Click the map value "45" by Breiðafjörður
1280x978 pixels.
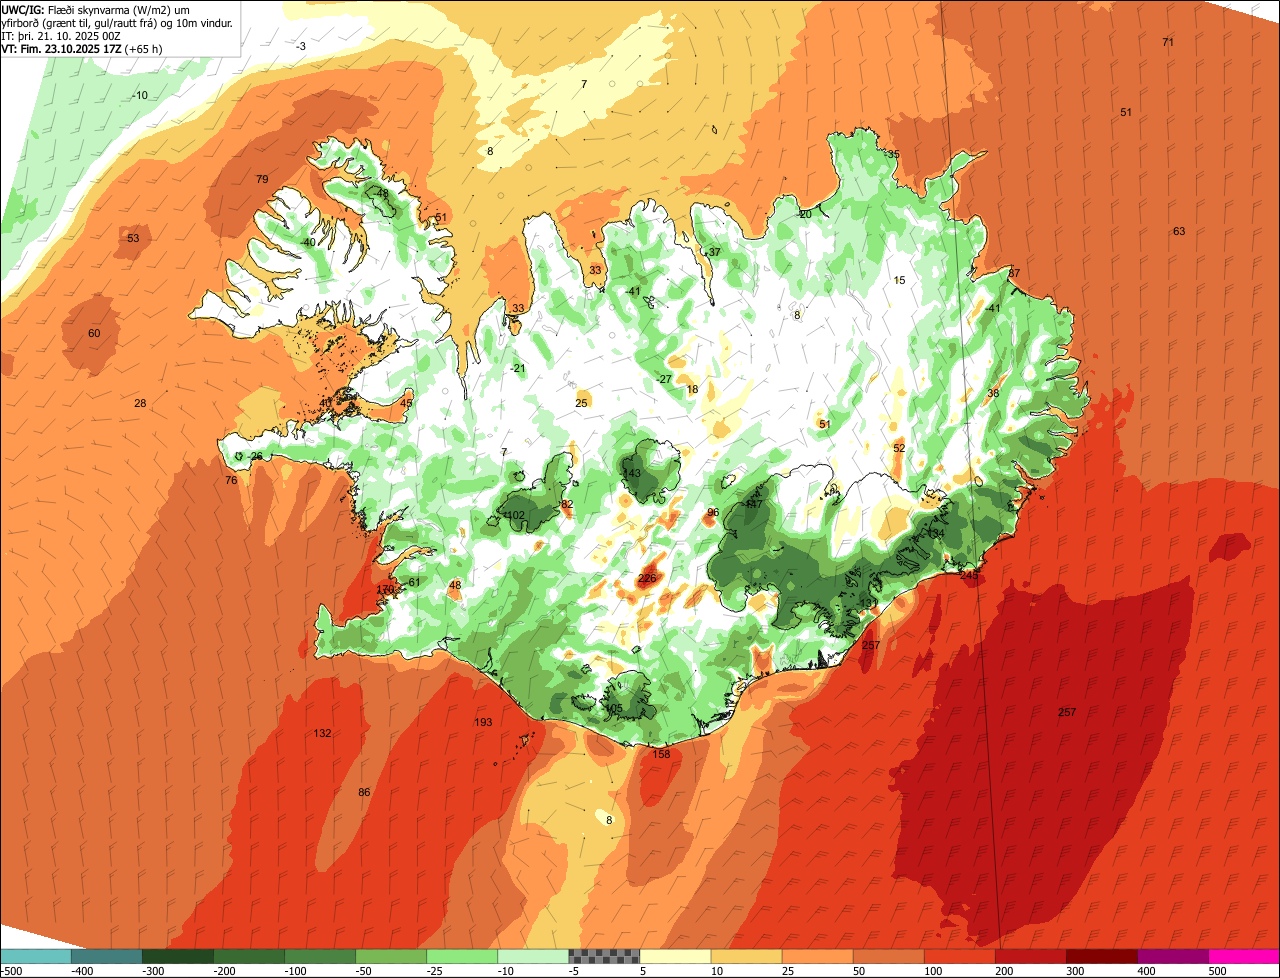click(406, 404)
